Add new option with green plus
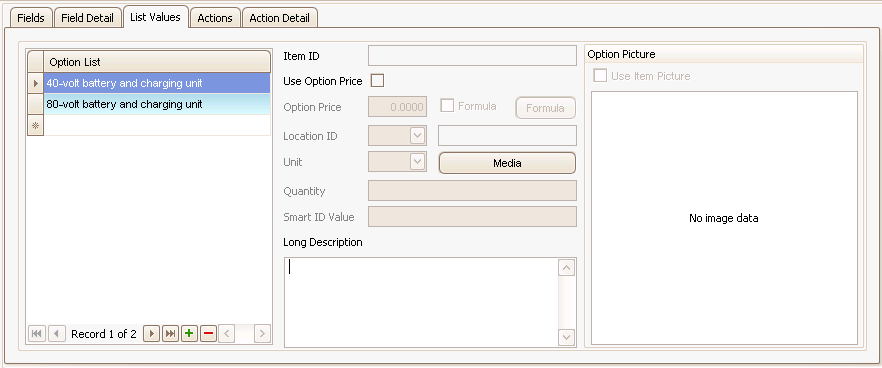882x368 pixels. tap(190, 334)
